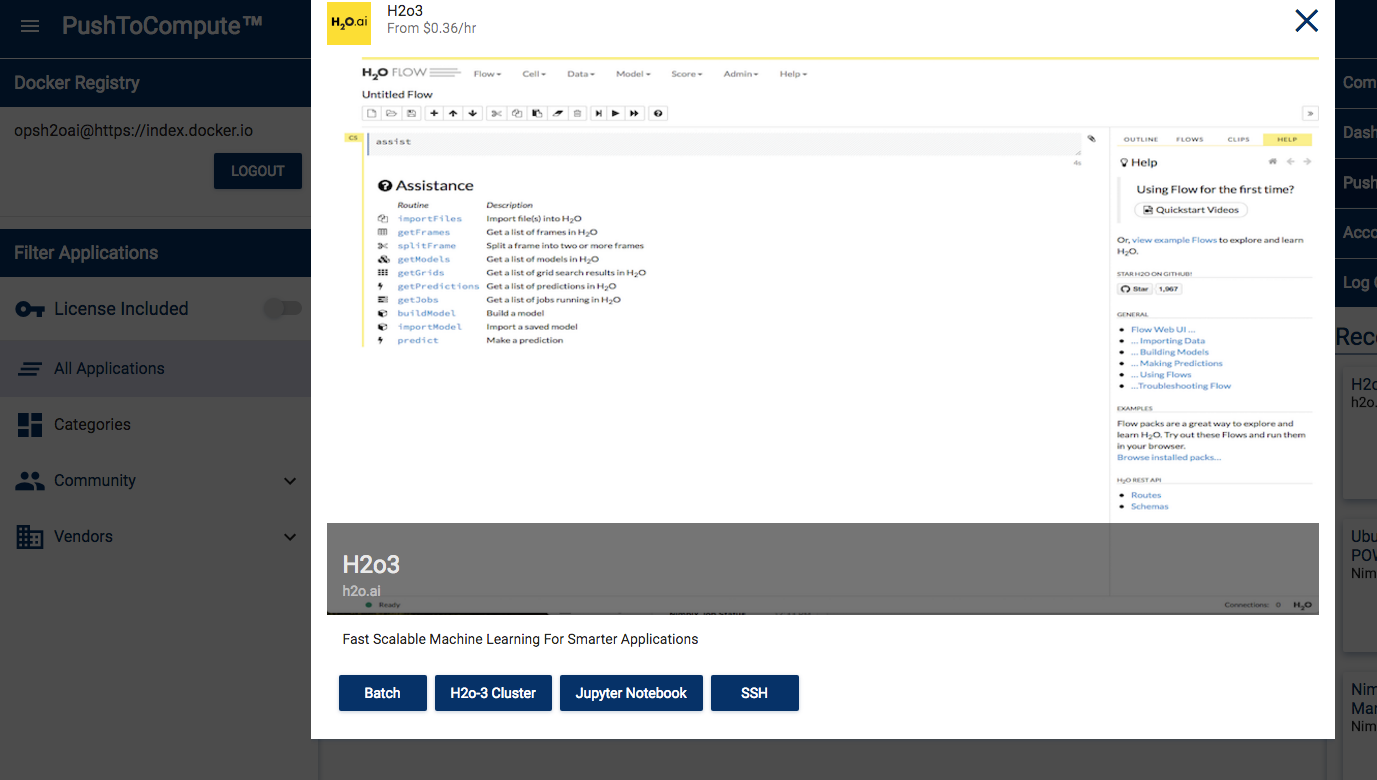Click the Community people icon
Image resolution: width=1377 pixels, height=780 pixels.
click(30, 481)
